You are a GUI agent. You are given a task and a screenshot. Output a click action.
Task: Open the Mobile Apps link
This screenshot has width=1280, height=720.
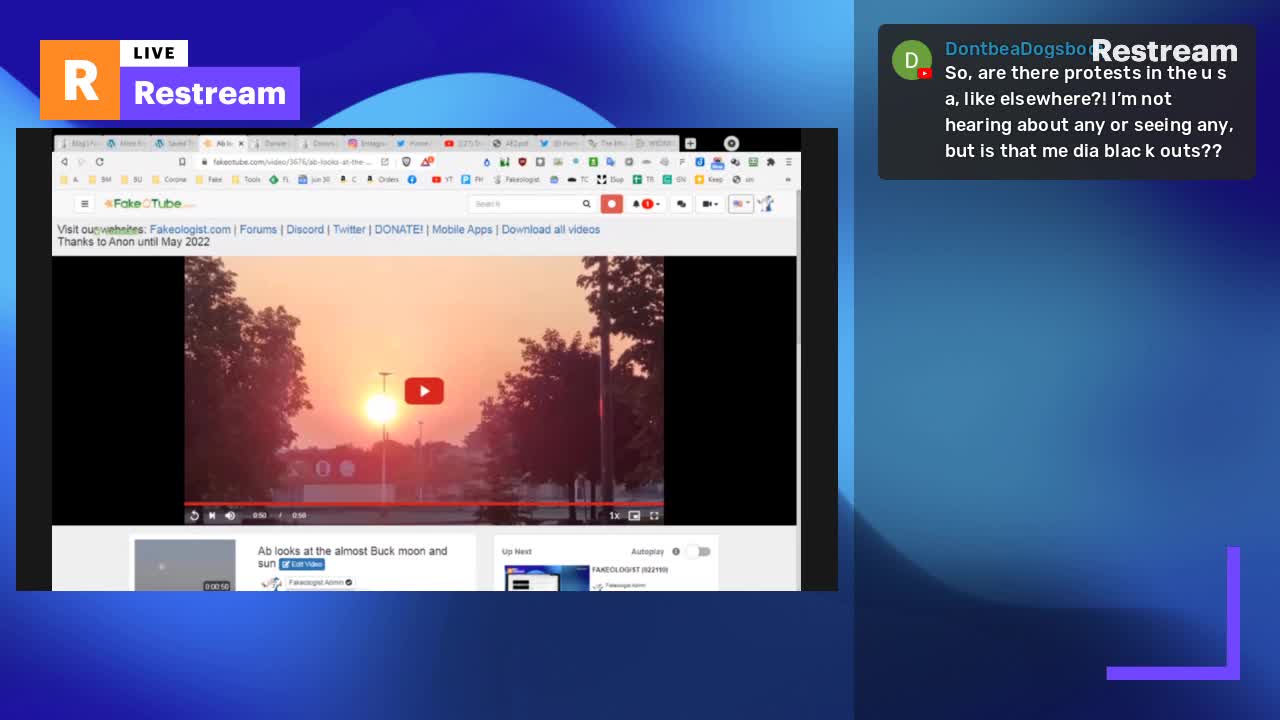[x=462, y=230]
